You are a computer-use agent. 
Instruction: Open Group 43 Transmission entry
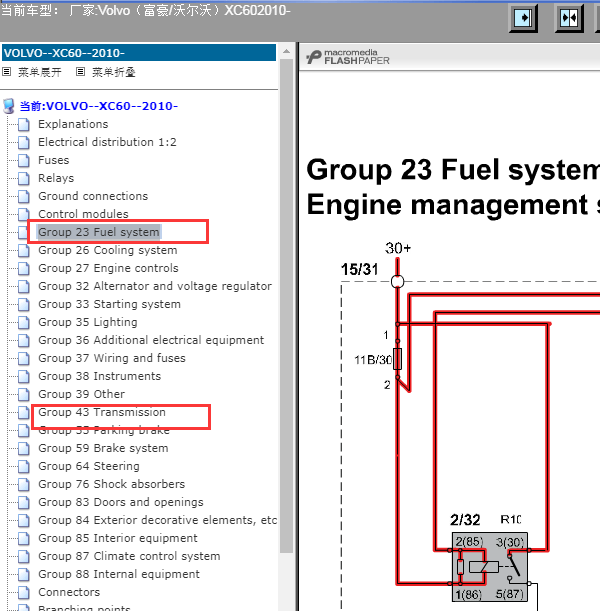[102, 412]
